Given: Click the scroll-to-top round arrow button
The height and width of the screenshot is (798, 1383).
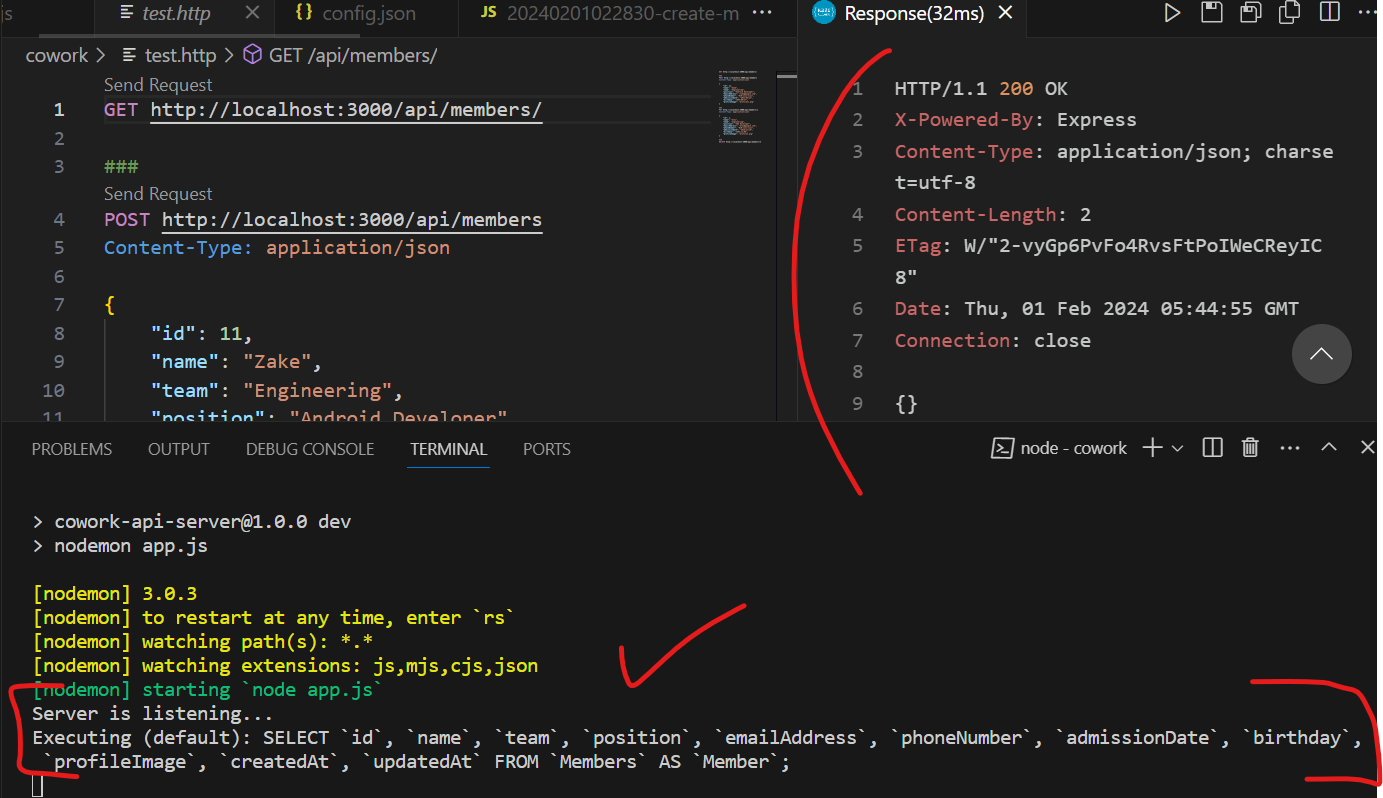Looking at the screenshot, I should pos(1321,353).
